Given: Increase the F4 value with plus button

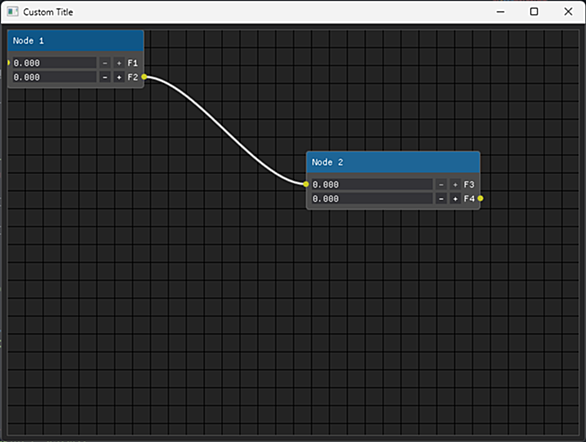Looking at the screenshot, I should pos(455,198).
